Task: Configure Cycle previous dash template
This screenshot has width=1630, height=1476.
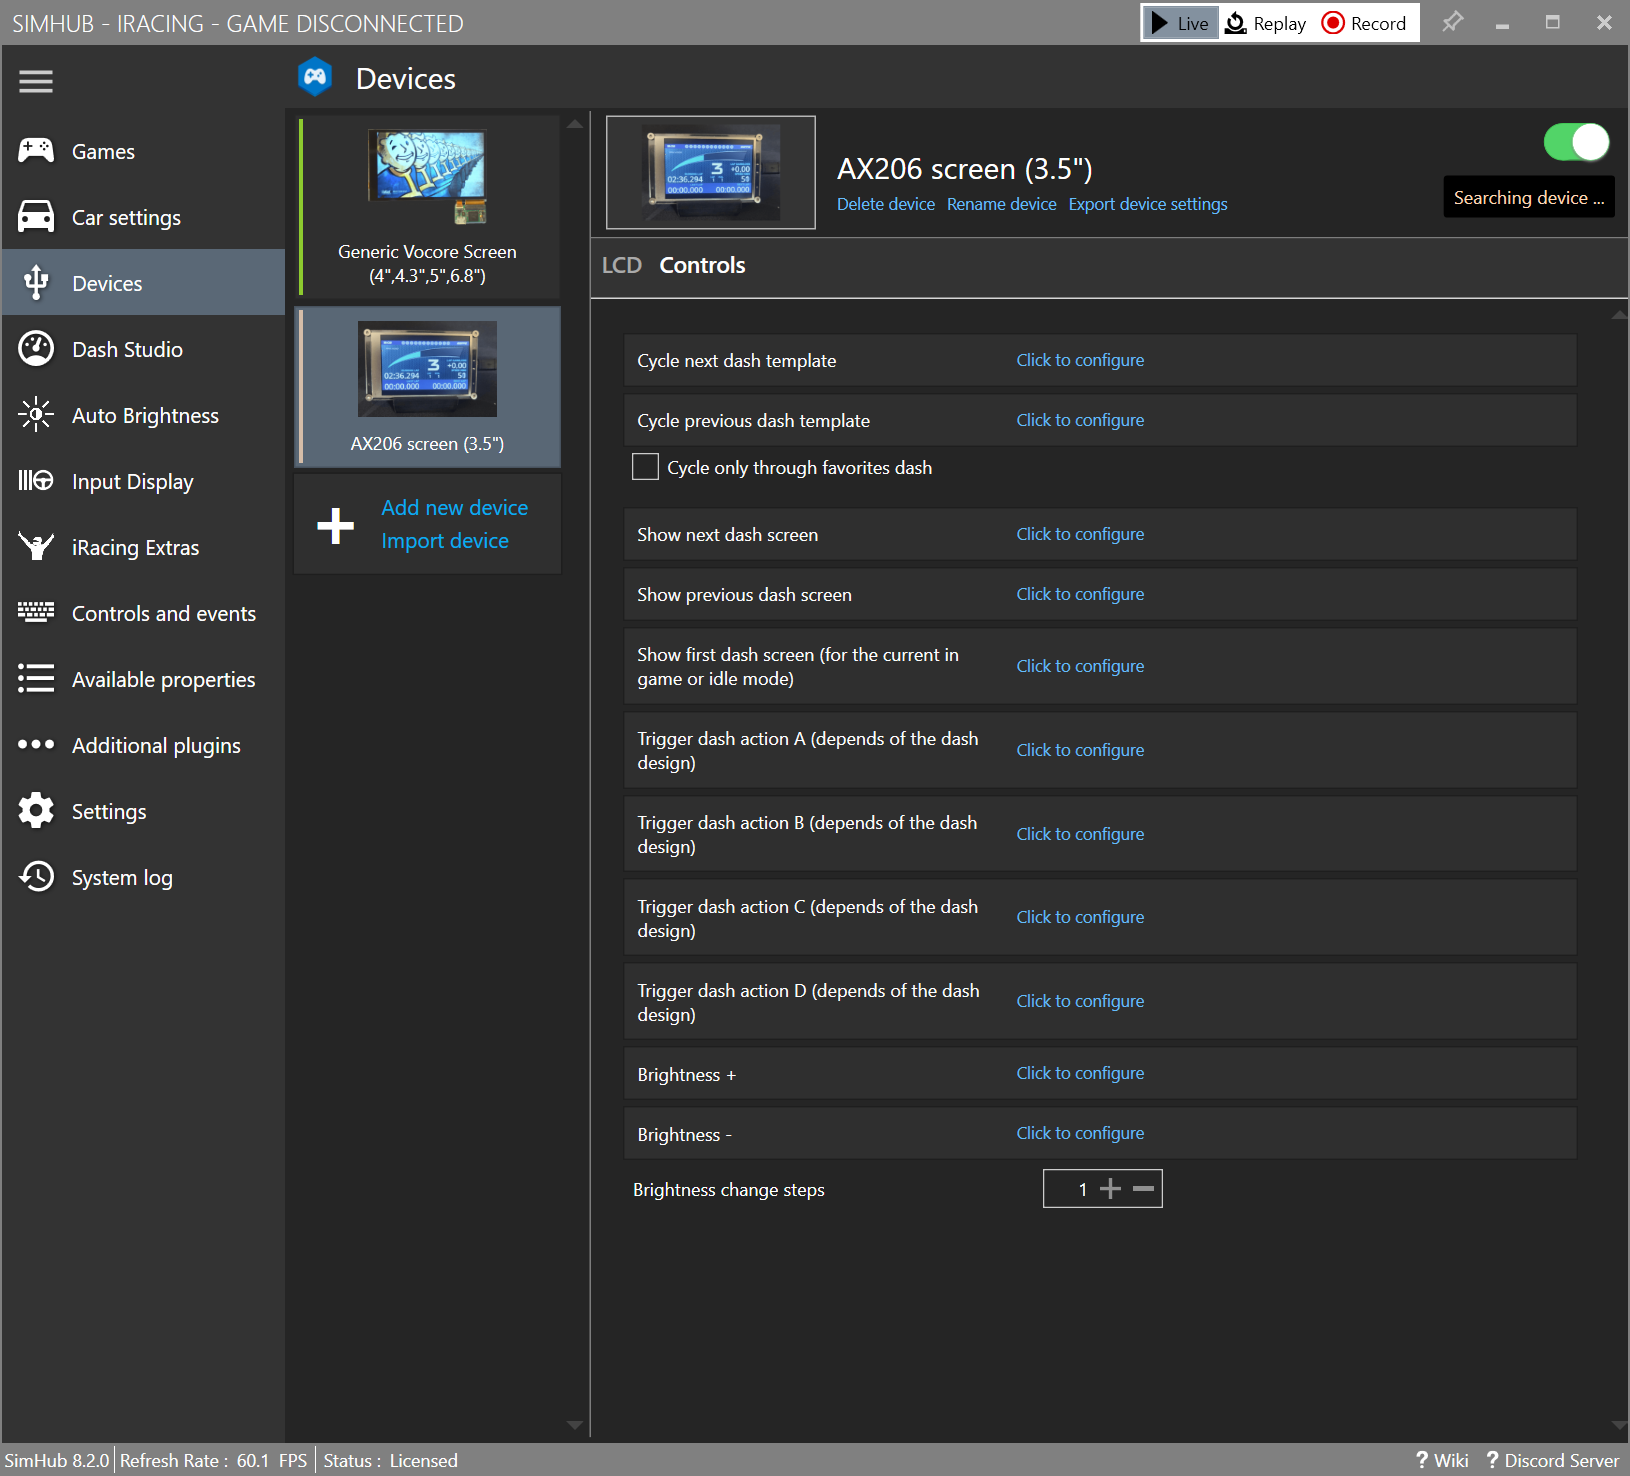Action: pyautogui.click(x=1080, y=420)
